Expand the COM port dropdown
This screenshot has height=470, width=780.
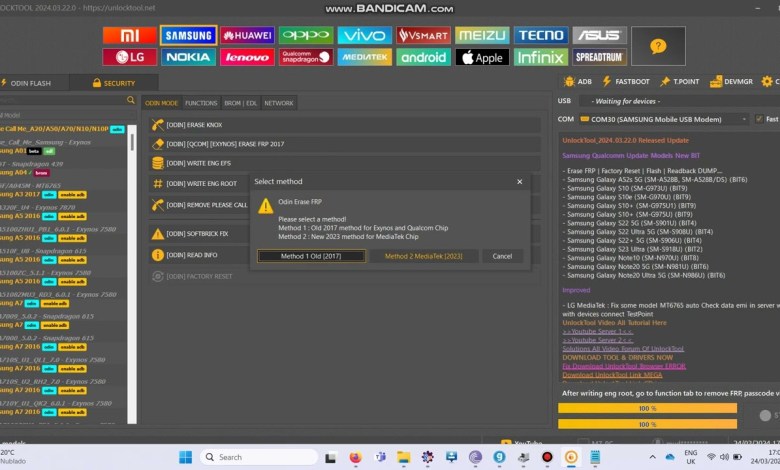[x=745, y=119]
